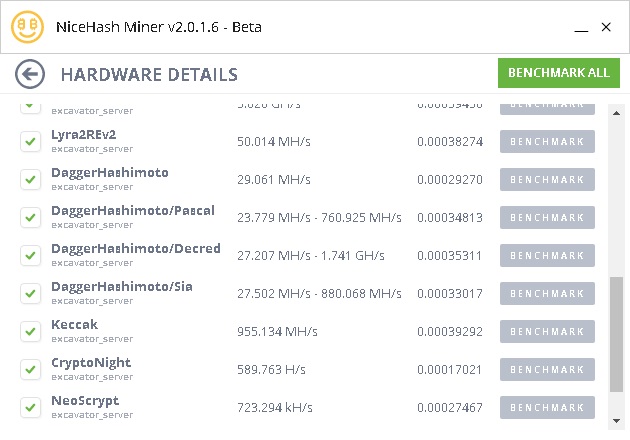This screenshot has width=630, height=440.
Task: Click the NeoScrypt algorithm name
Action: point(85,401)
